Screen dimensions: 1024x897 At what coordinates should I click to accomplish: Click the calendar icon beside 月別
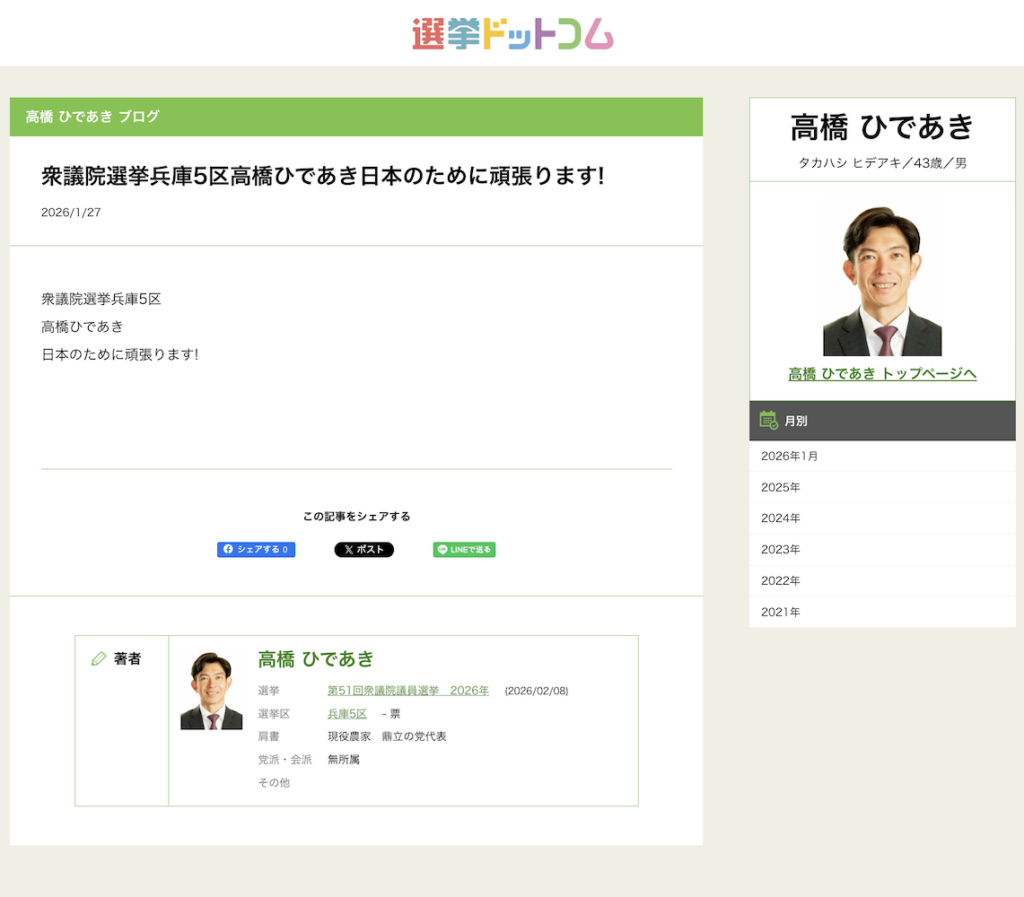tap(768, 421)
